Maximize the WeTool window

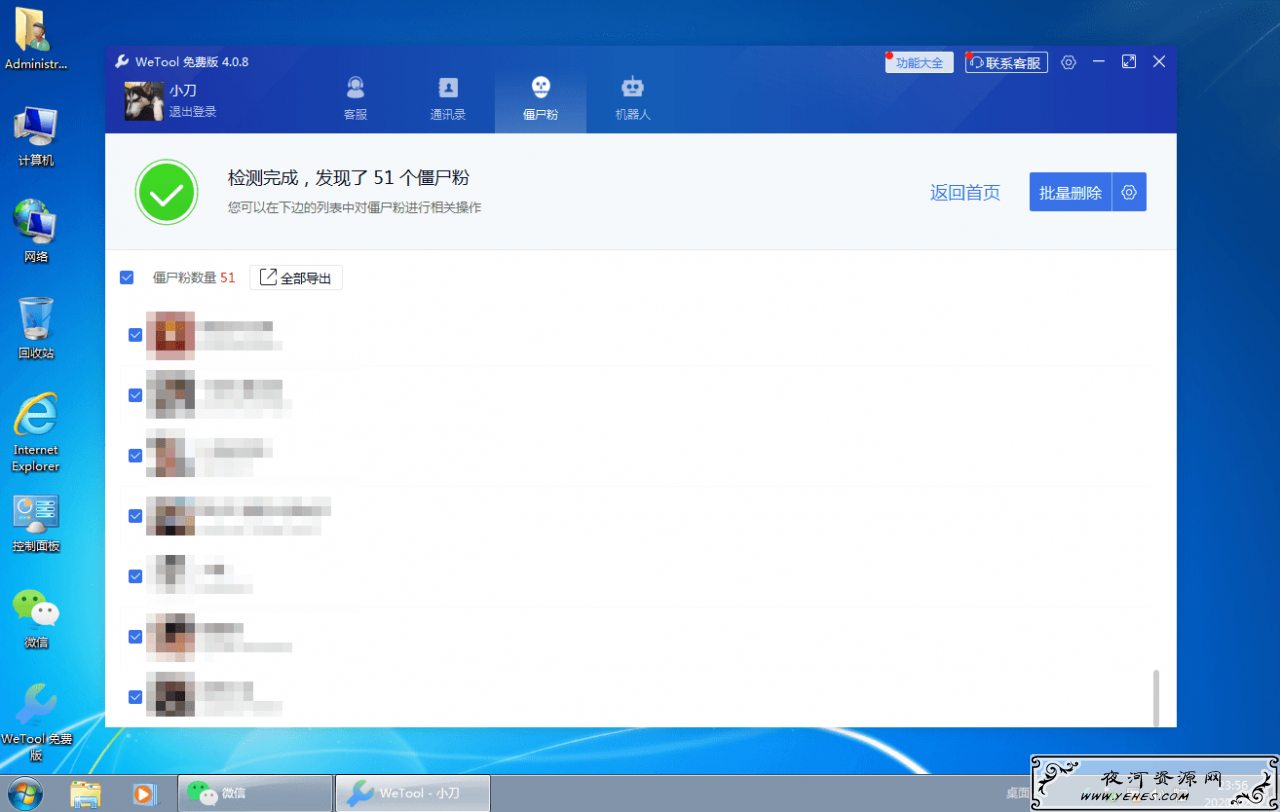pos(1129,62)
